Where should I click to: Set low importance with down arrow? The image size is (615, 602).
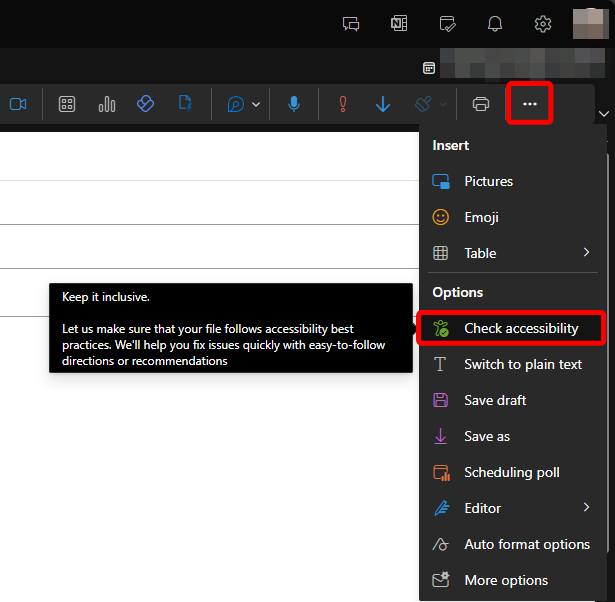pos(382,104)
